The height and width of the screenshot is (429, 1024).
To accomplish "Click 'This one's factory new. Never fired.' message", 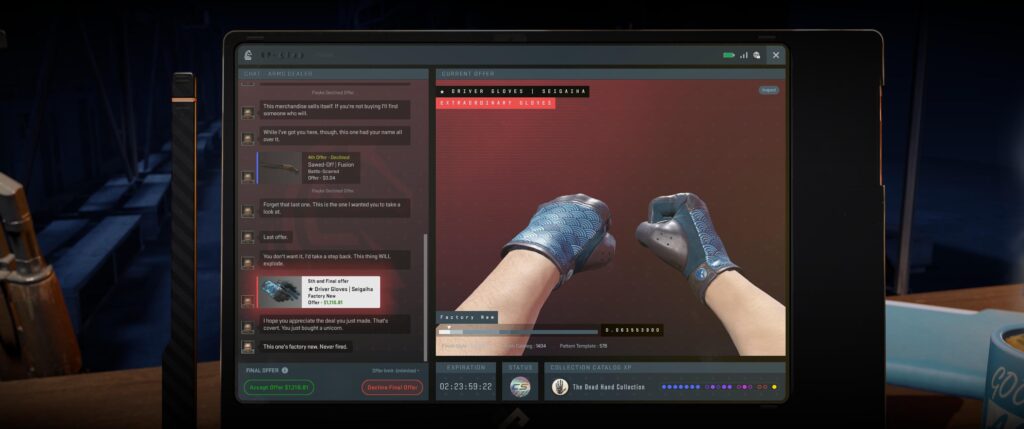I will tap(305, 347).
